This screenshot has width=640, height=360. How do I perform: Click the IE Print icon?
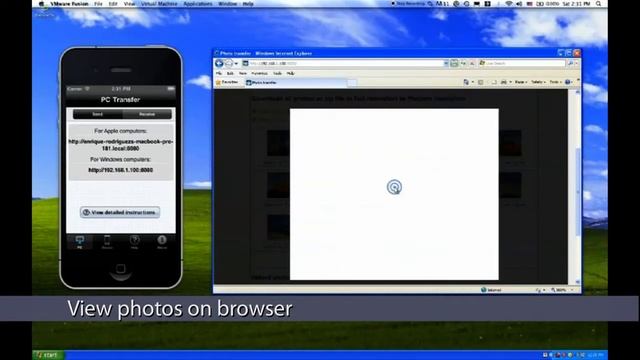504,82
